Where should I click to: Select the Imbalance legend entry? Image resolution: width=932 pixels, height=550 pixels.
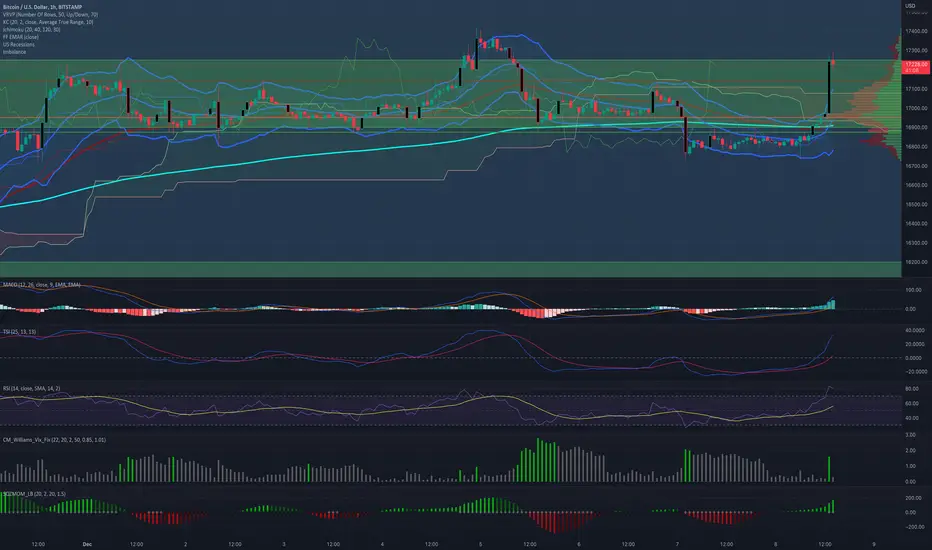14,52
